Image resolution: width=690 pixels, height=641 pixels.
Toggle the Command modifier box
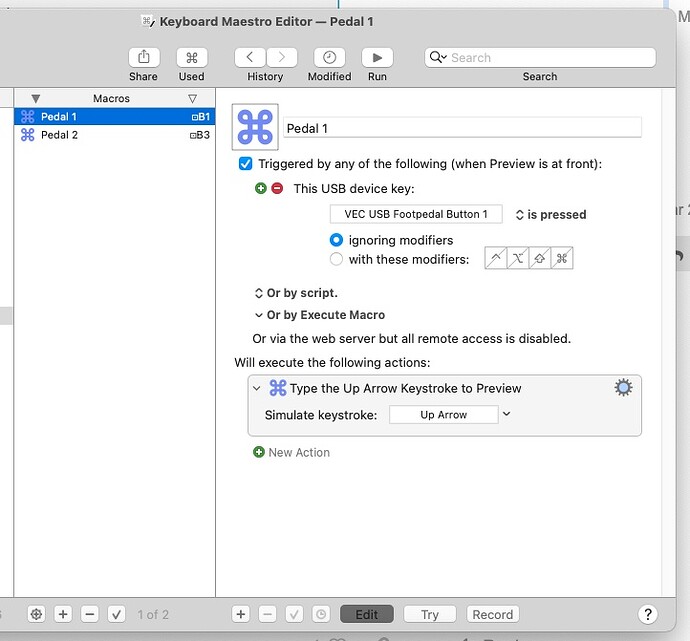[x=562, y=258]
